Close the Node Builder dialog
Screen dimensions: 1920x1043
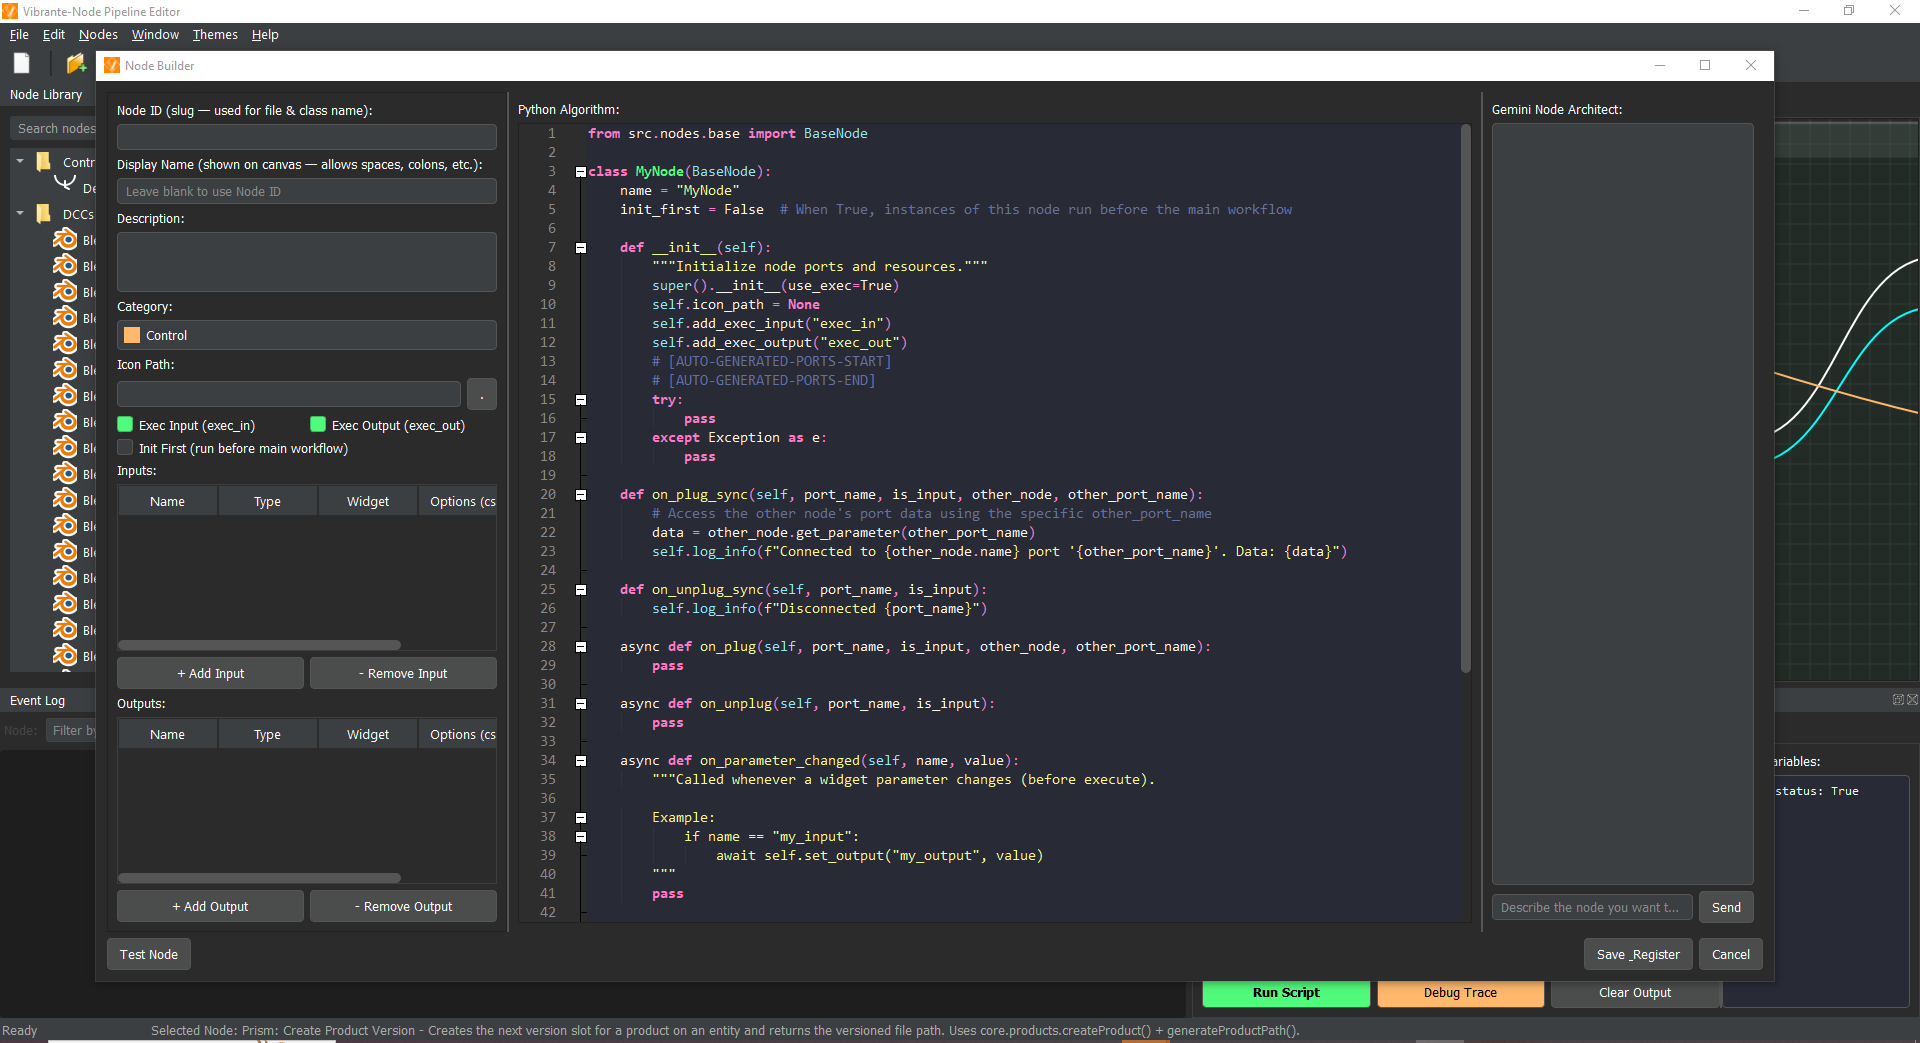click(x=1750, y=65)
